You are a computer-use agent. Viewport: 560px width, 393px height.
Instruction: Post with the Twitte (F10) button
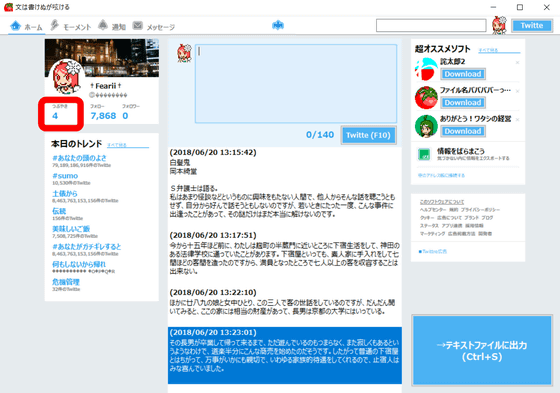point(368,135)
